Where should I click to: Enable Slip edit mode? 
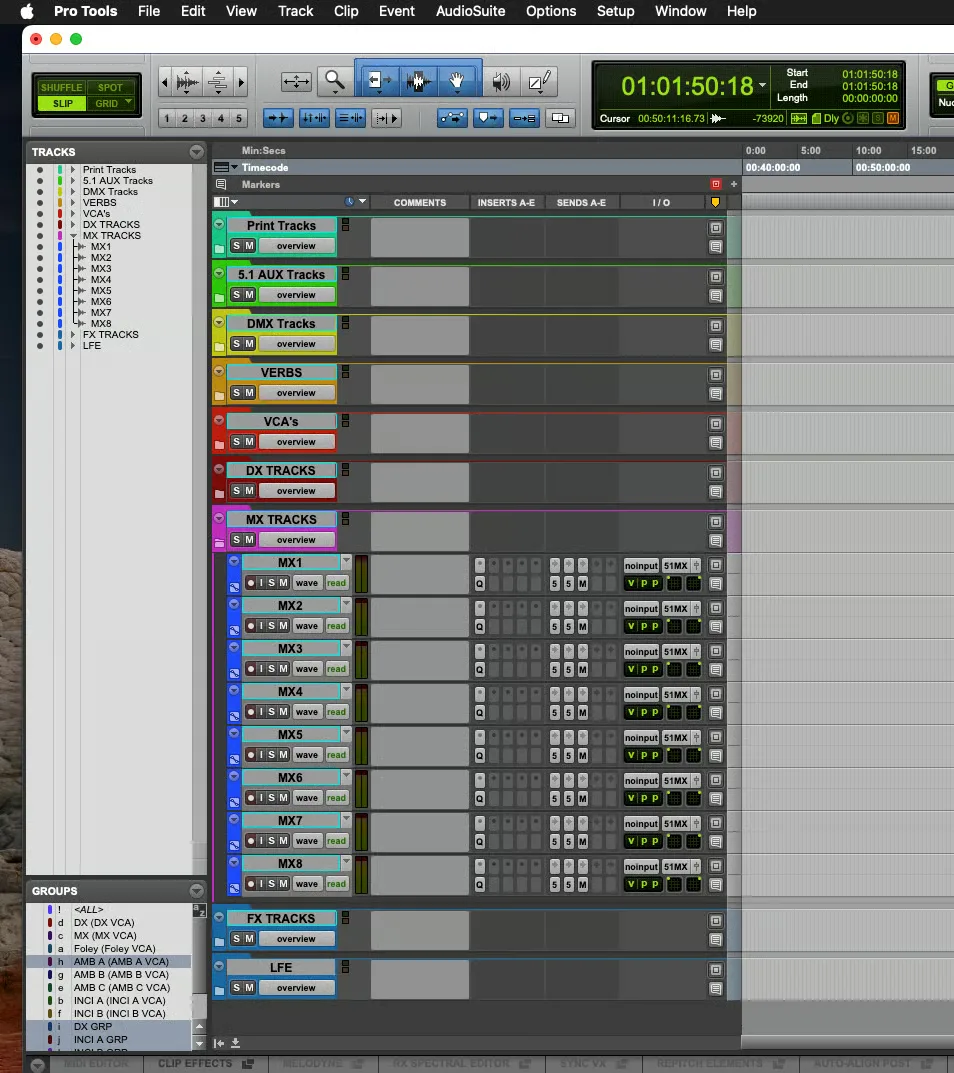62,103
